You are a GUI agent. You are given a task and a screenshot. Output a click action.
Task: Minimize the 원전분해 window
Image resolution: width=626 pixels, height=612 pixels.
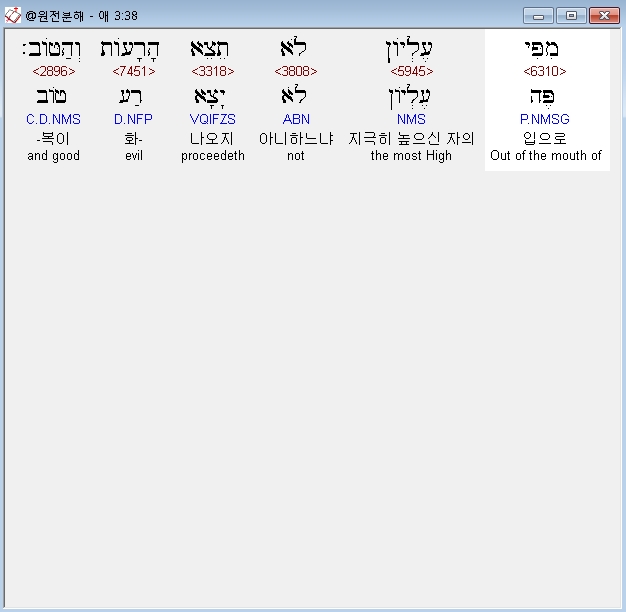pos(538,16)
